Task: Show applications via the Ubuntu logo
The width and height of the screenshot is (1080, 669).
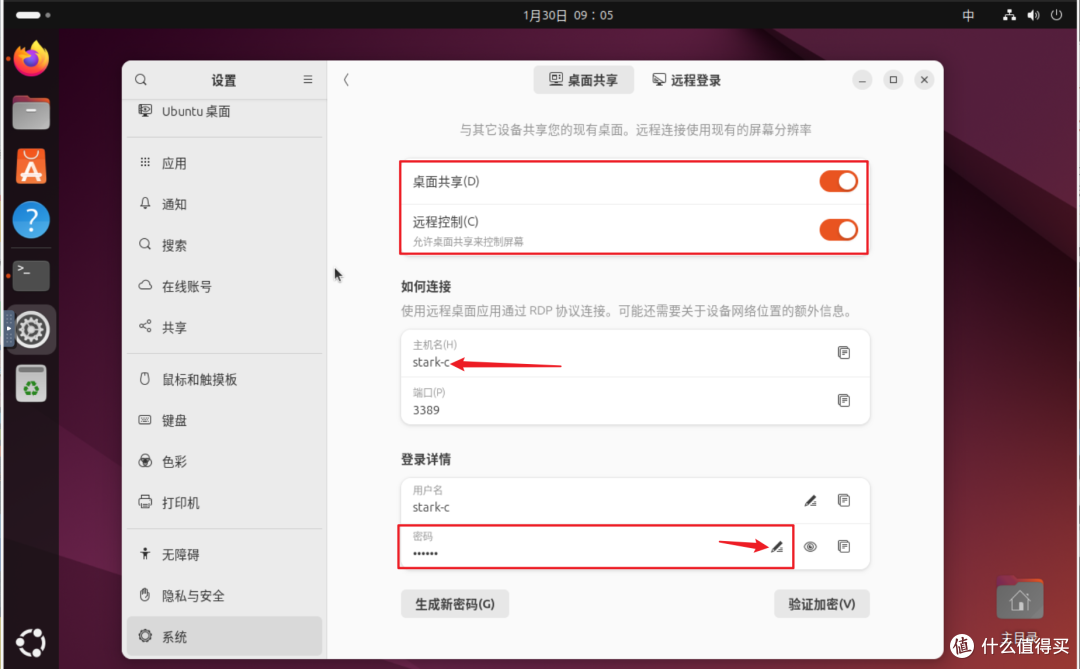Action: [x=31, y=643]
